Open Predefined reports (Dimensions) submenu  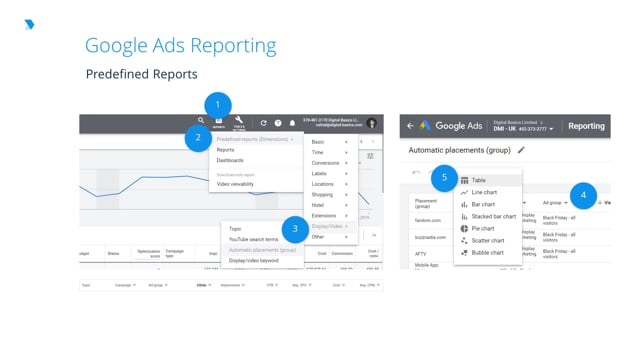click(x=256, y=139)
